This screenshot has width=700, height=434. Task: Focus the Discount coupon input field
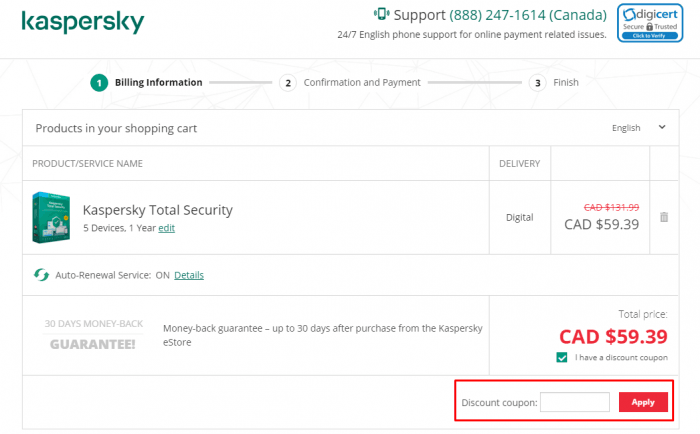tap(575, 402)
